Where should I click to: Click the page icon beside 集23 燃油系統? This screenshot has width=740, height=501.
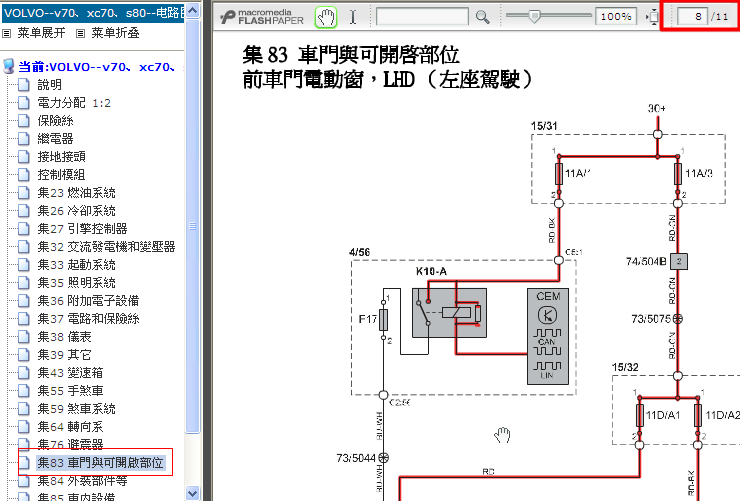24,192
